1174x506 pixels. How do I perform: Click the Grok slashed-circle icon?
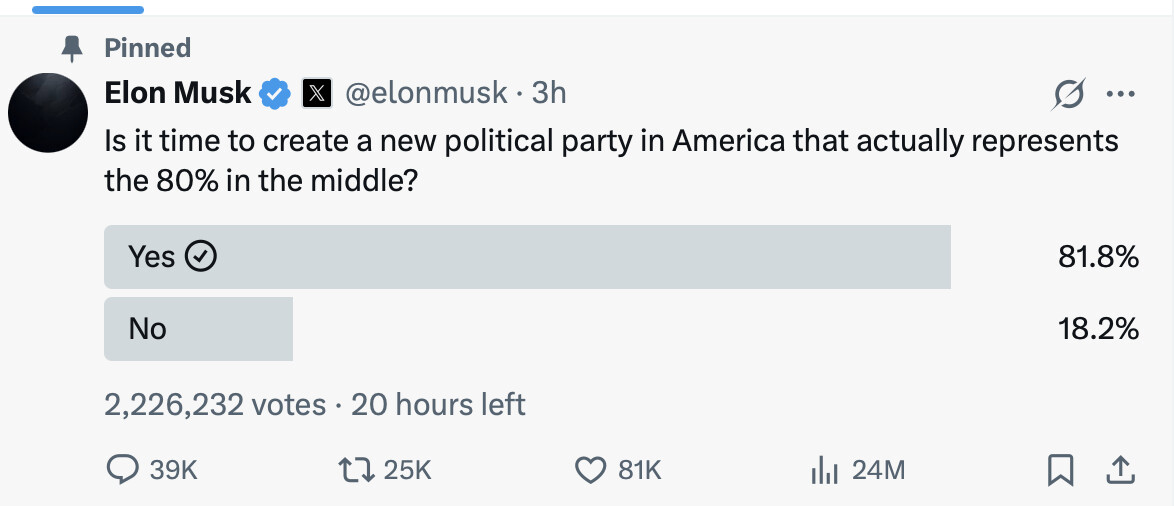point(1069,95)
